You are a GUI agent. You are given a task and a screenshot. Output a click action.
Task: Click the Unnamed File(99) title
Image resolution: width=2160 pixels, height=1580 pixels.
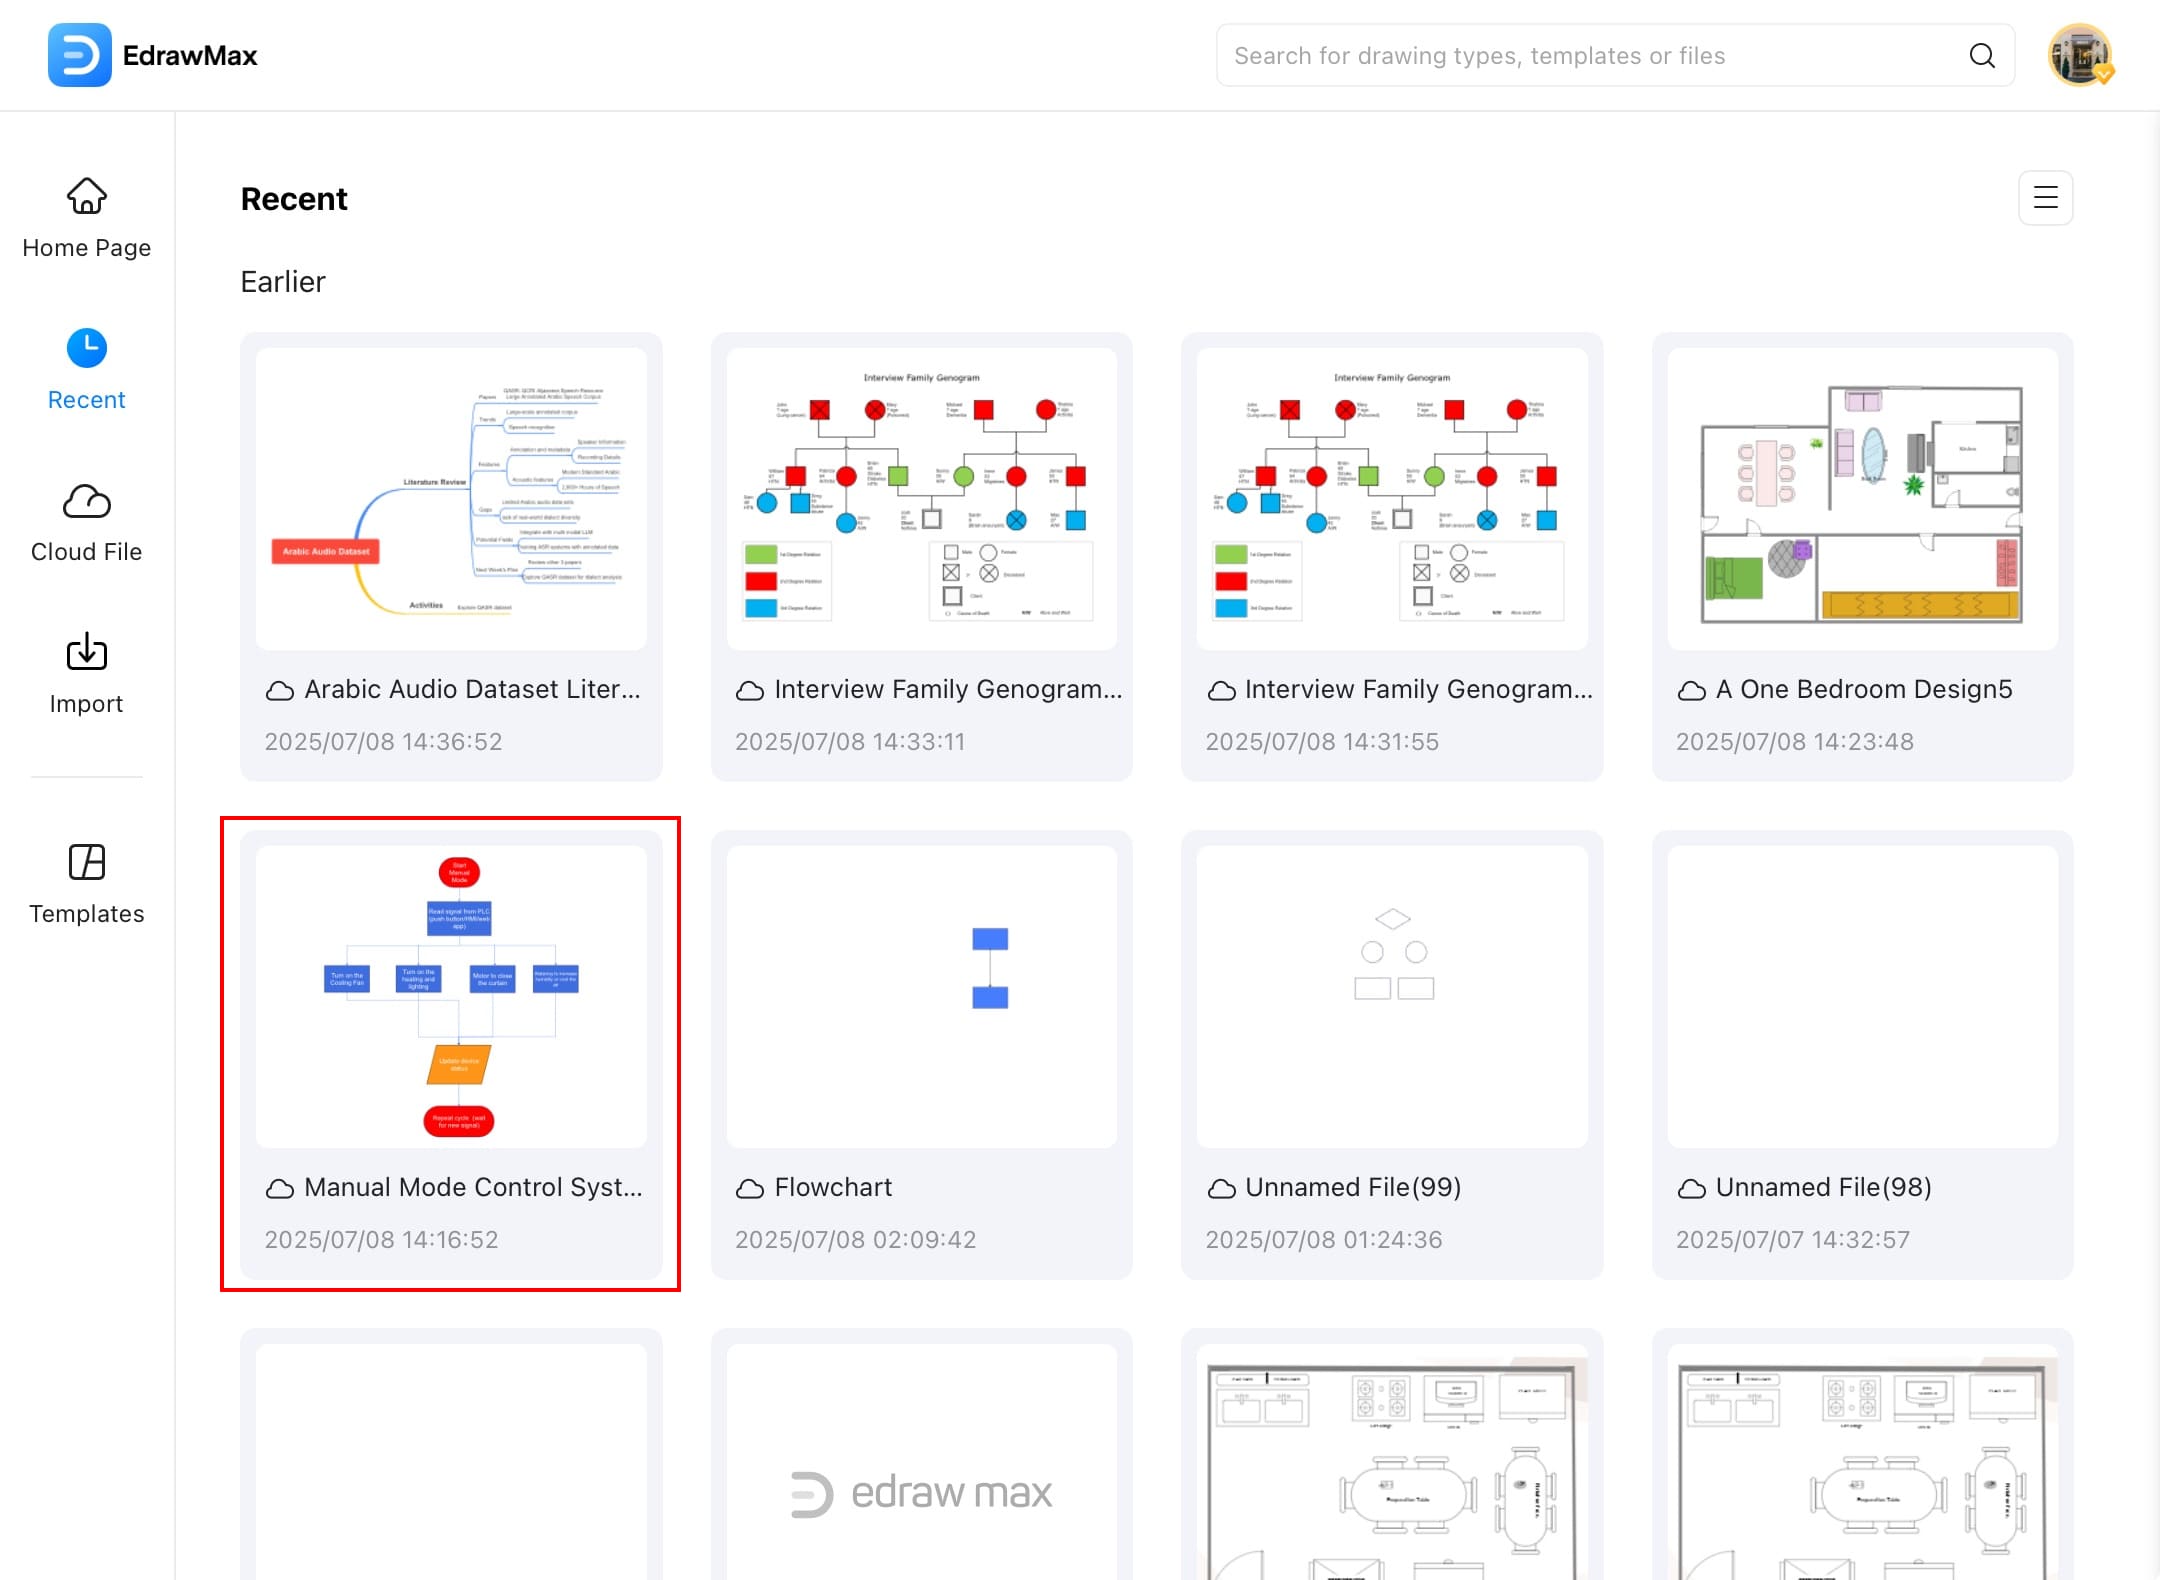(x=1352, y=1187)
